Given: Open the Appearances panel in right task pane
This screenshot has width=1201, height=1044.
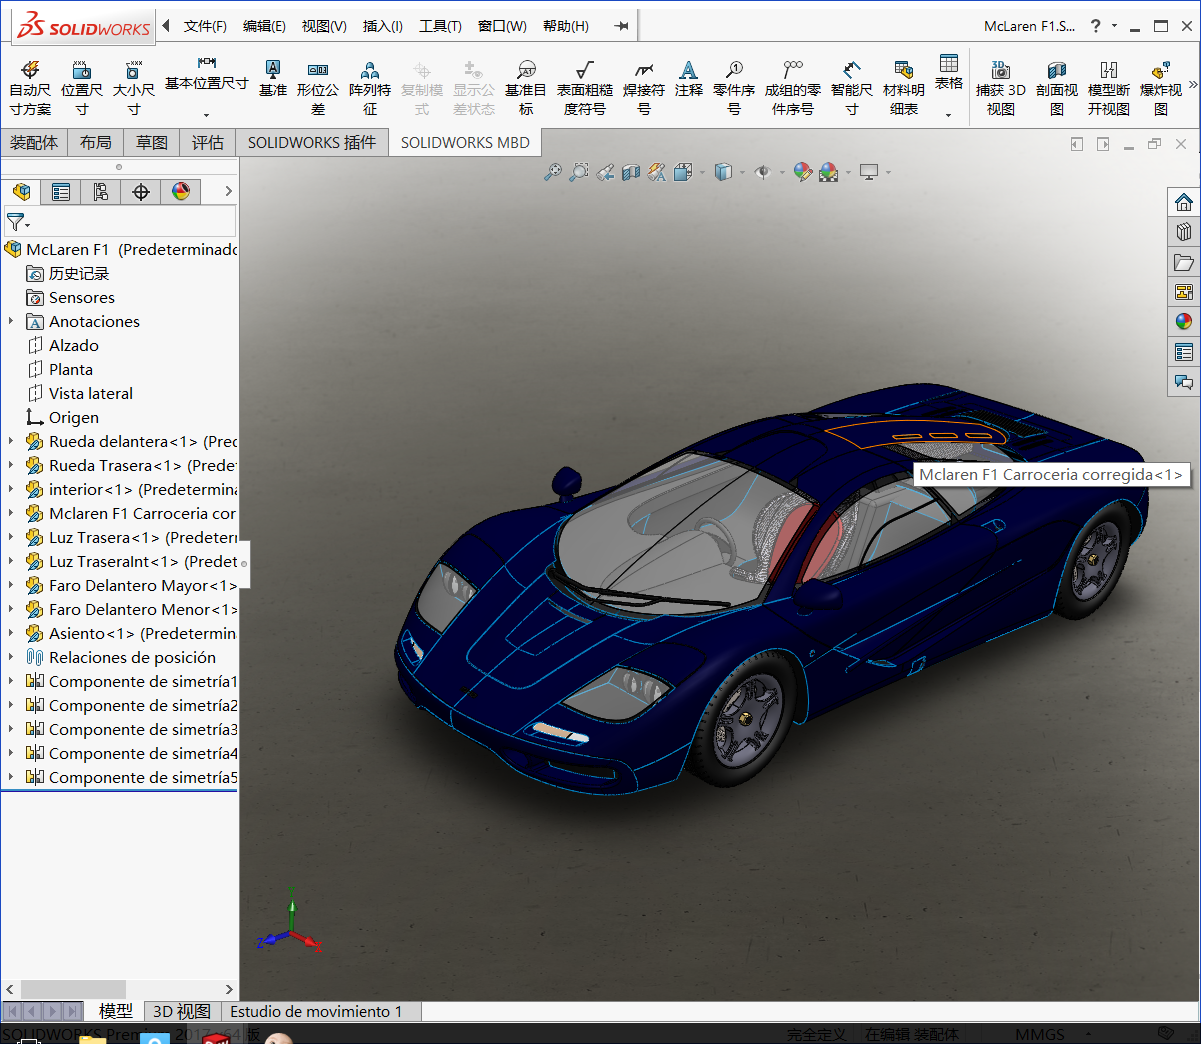Looking at the screenshot, I should coord(1184,322).
